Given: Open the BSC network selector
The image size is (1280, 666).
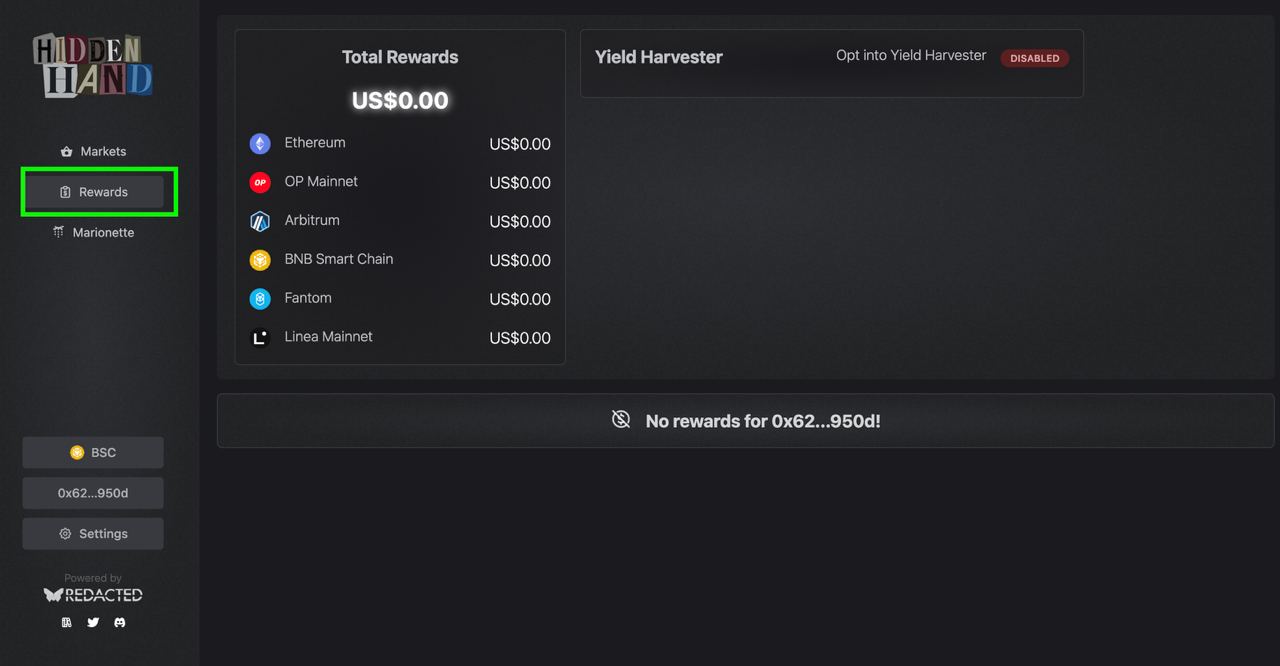Looking at the screenshot, I should pyautogui.click(x=93, y=453).
